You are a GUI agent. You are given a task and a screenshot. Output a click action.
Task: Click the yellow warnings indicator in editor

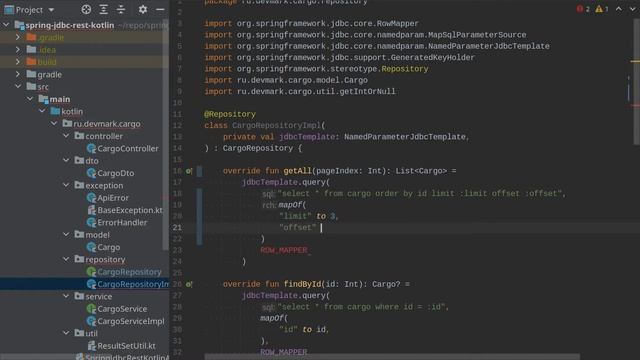[x=602, y=9]
